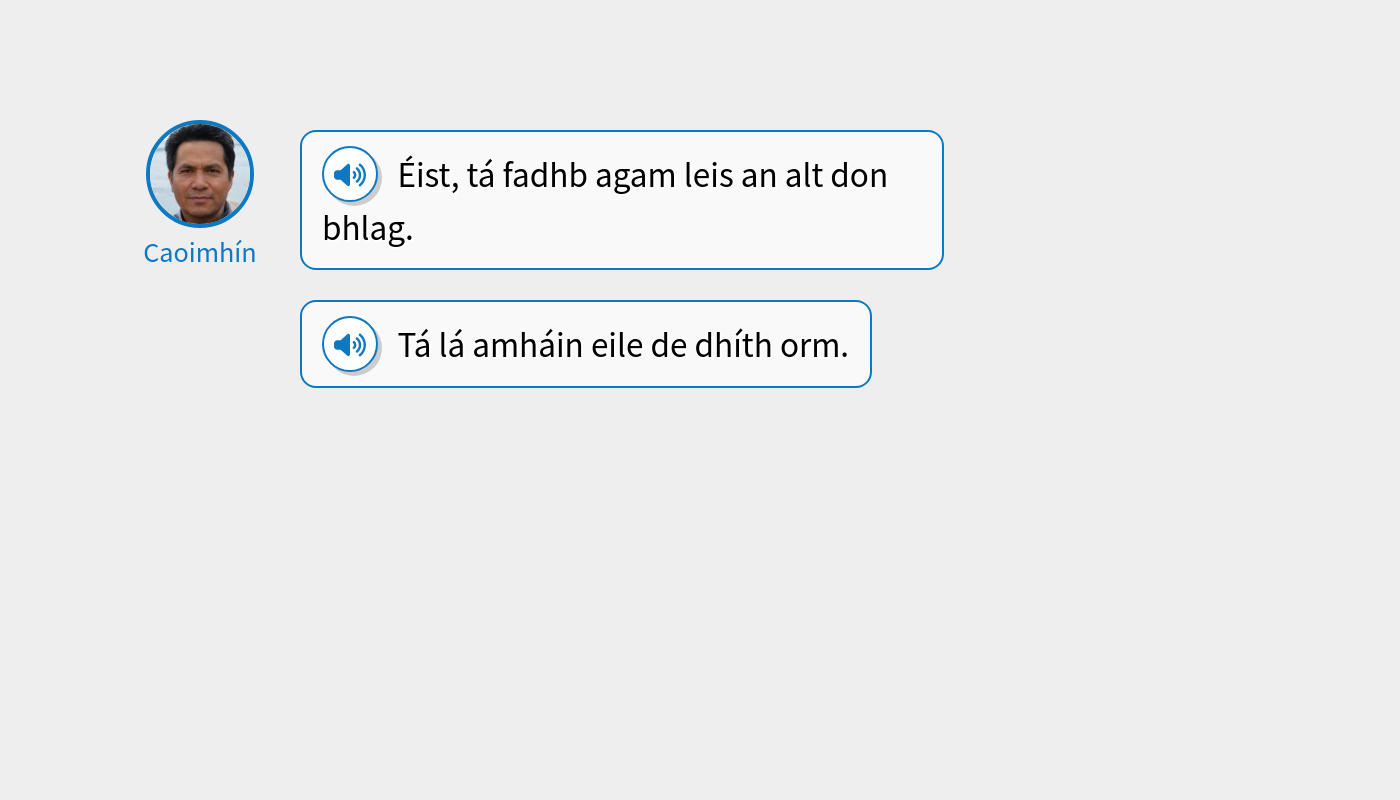Listen to the second sentence by clicking its icon
Screen dimensions: 1400x800
[350, 344]
